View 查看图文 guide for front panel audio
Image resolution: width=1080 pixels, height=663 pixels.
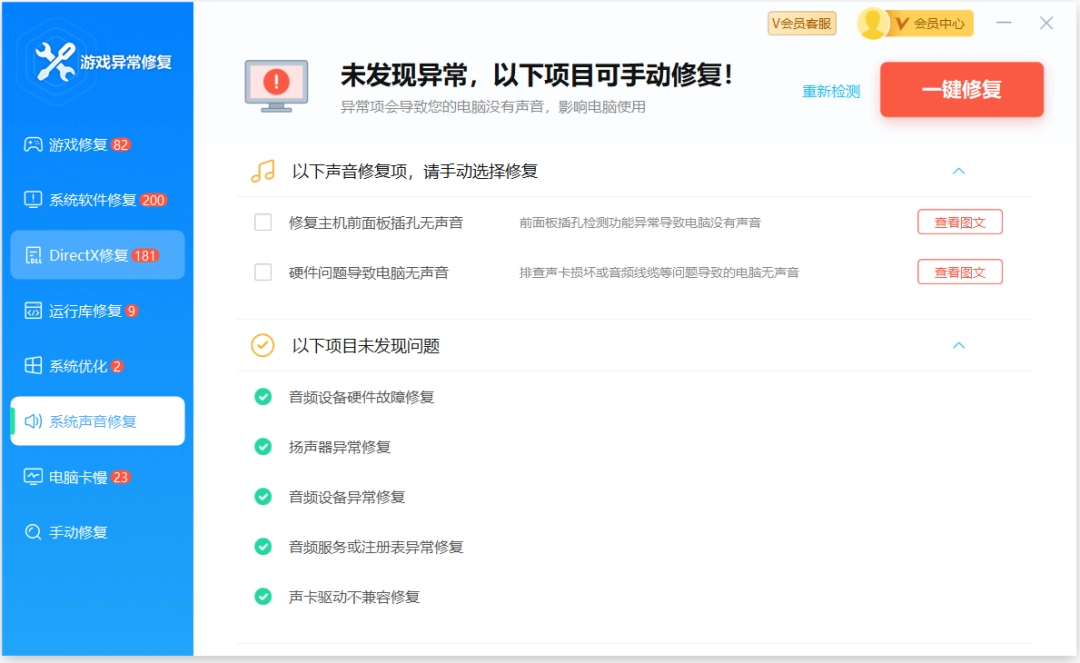coord(959,221)
